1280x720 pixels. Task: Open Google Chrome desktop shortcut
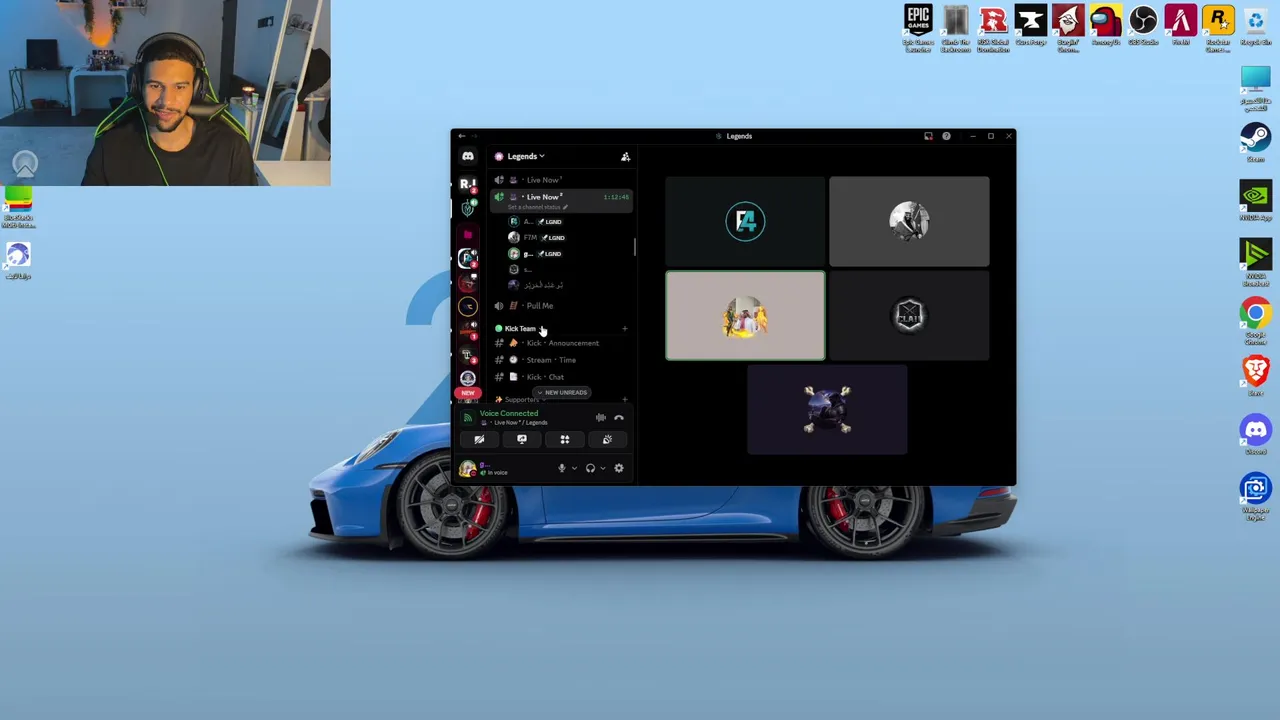1255,322
